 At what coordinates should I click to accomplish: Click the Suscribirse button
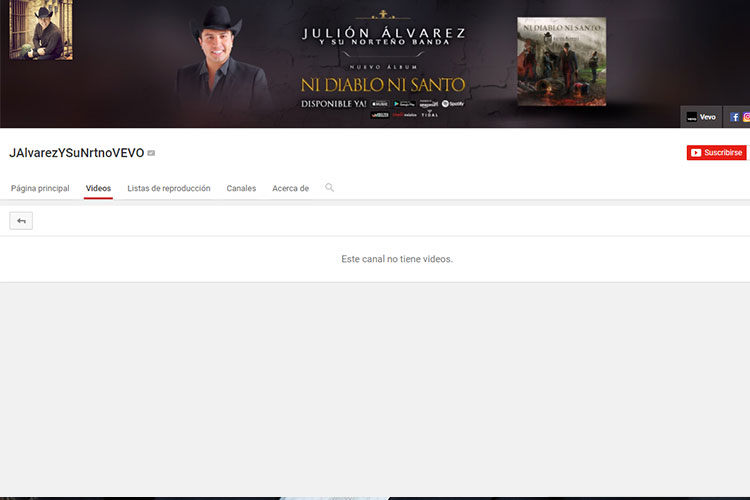716,153
